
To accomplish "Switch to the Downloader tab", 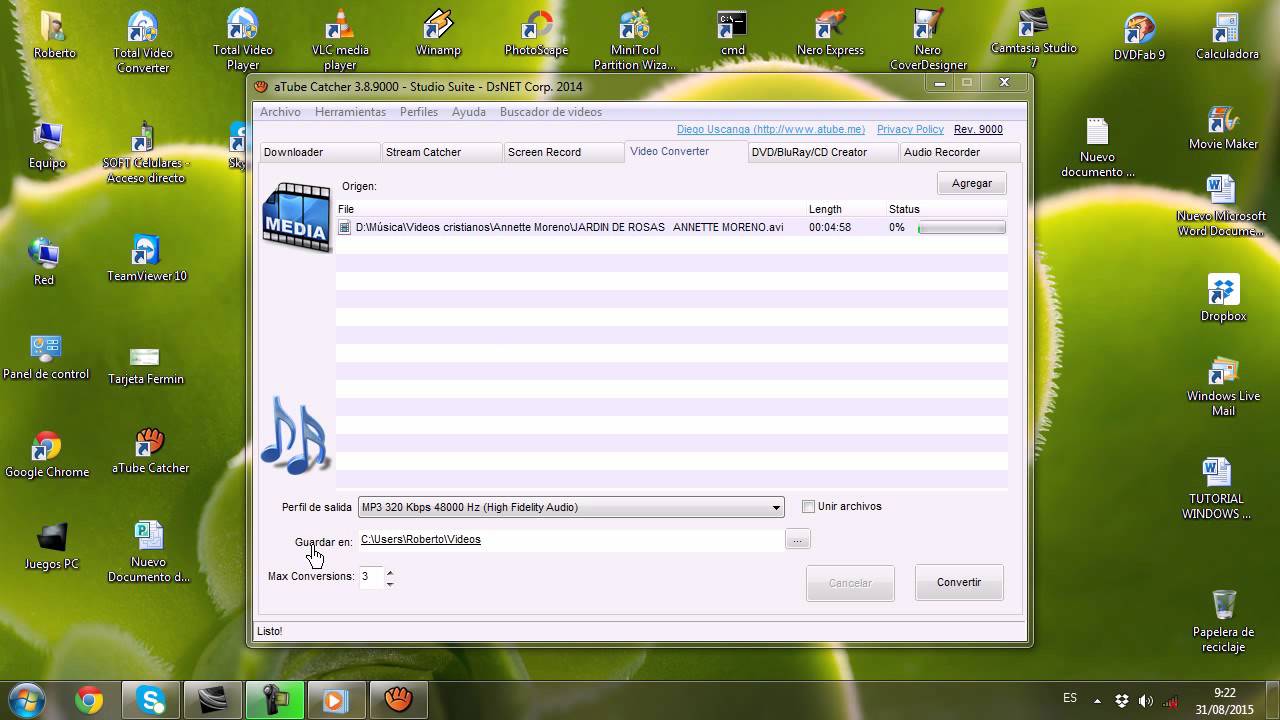I will pyautogui.click(x=319, y=152).
